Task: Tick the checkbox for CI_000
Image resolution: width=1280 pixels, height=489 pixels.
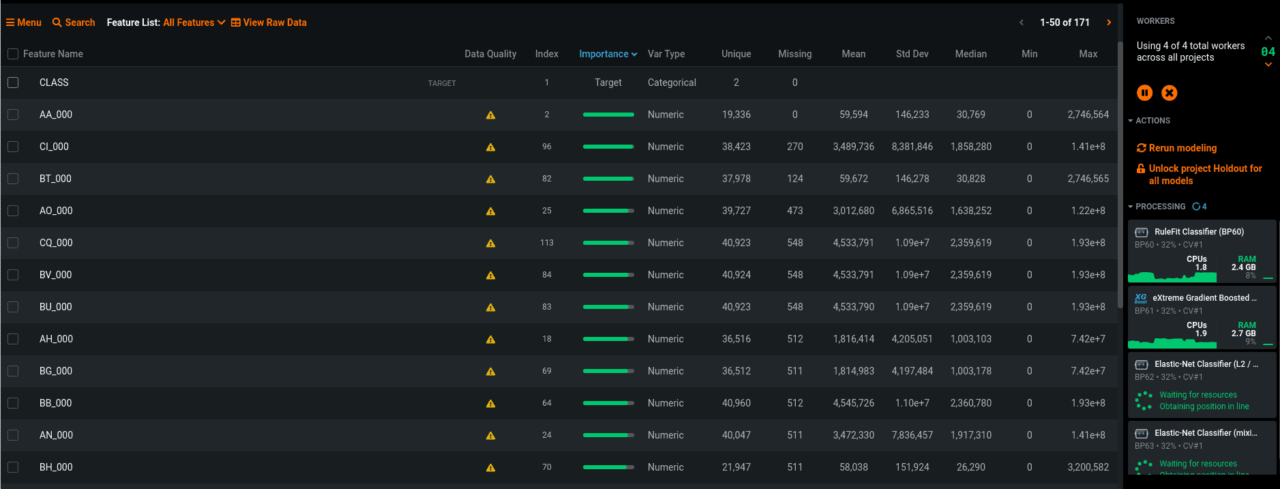Action: pos(13,147)
